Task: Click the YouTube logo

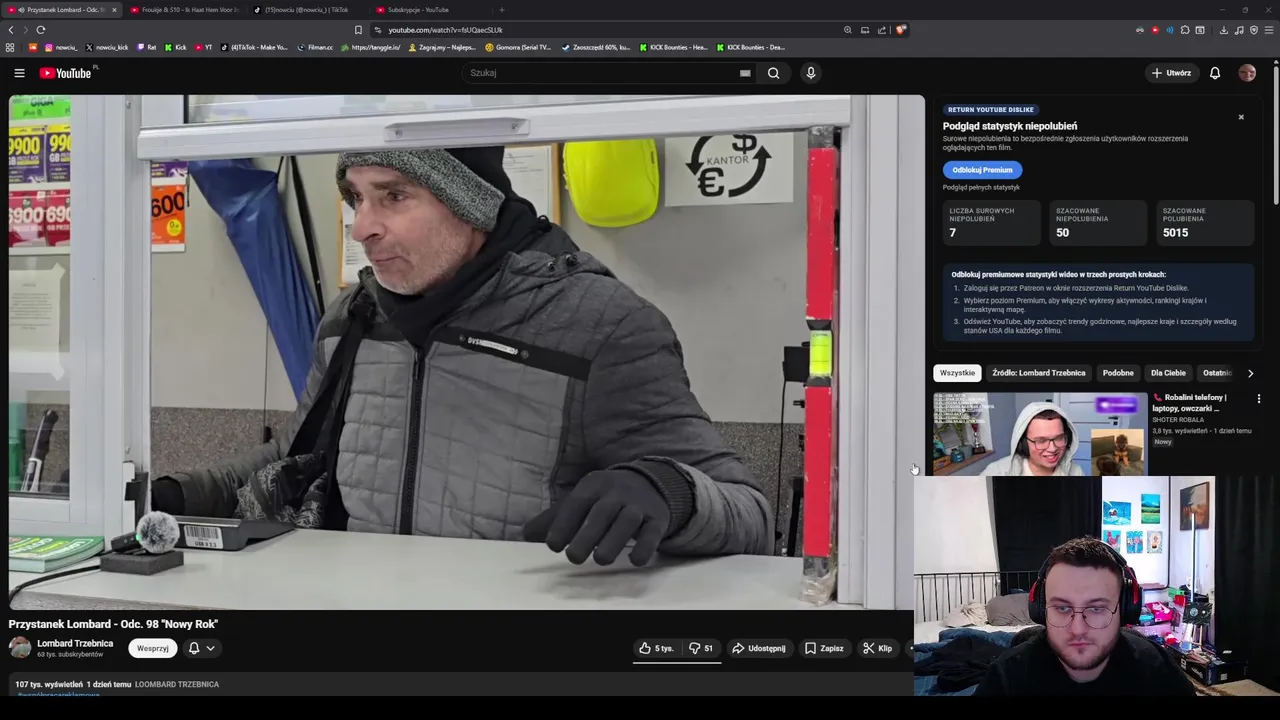Action: (66, 73)
